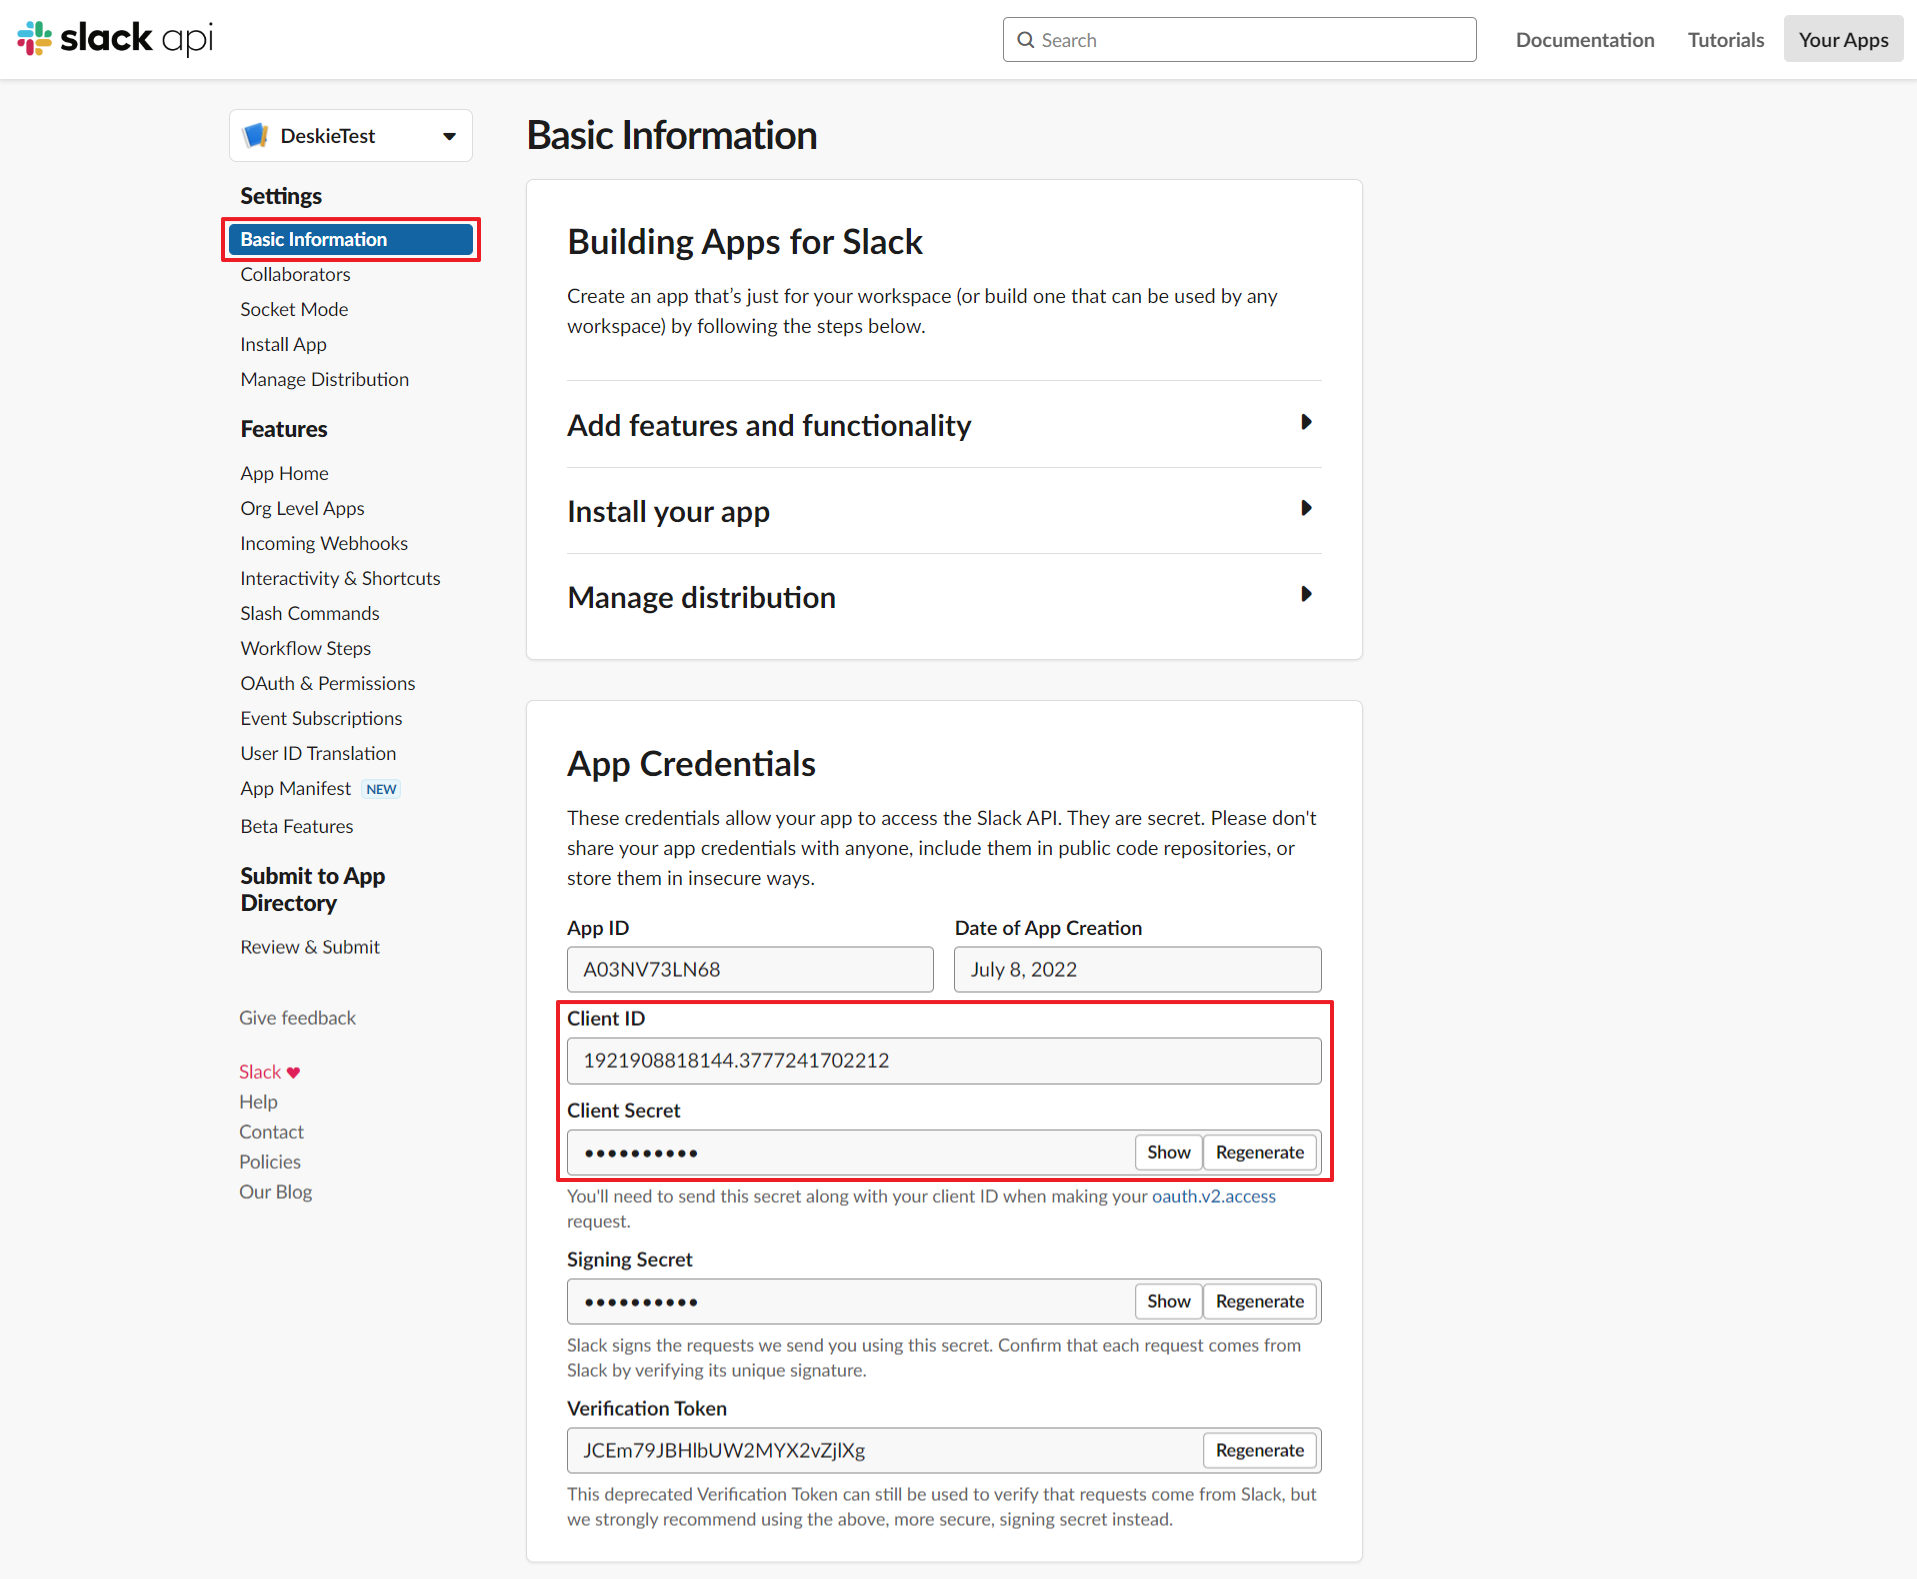Open App Manifest page
This screenshot has height=1579, width=1917.
(x=295, y=788)
